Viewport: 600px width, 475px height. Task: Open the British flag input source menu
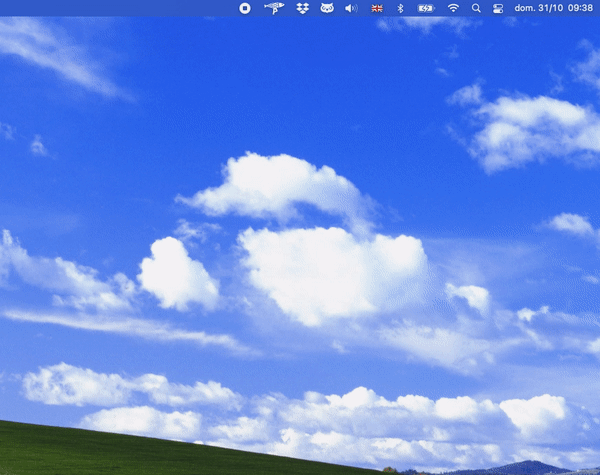click(x=377, y=8)
